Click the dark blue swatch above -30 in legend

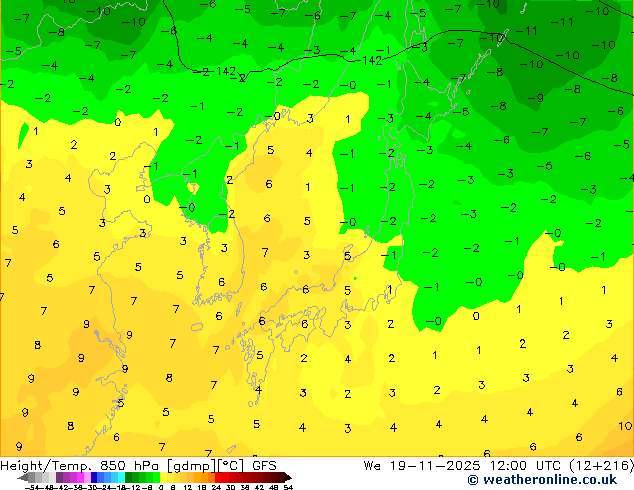pyautogui.click(x=94, y=477)
